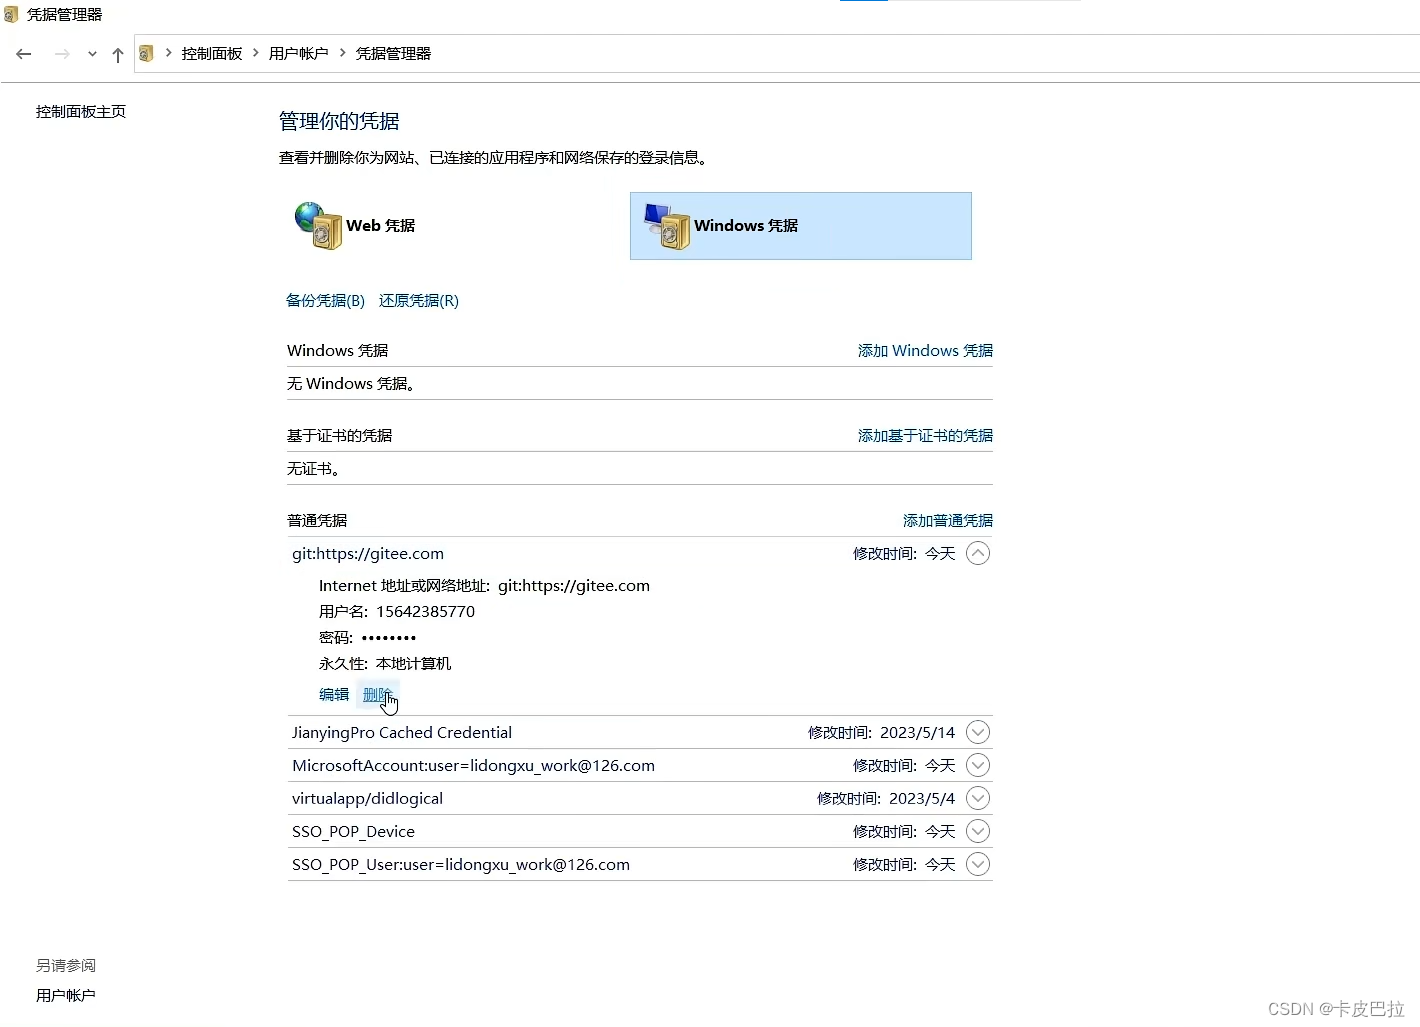
Task: Click the 控制面板 breadcrumb
Action: [212, 54]
